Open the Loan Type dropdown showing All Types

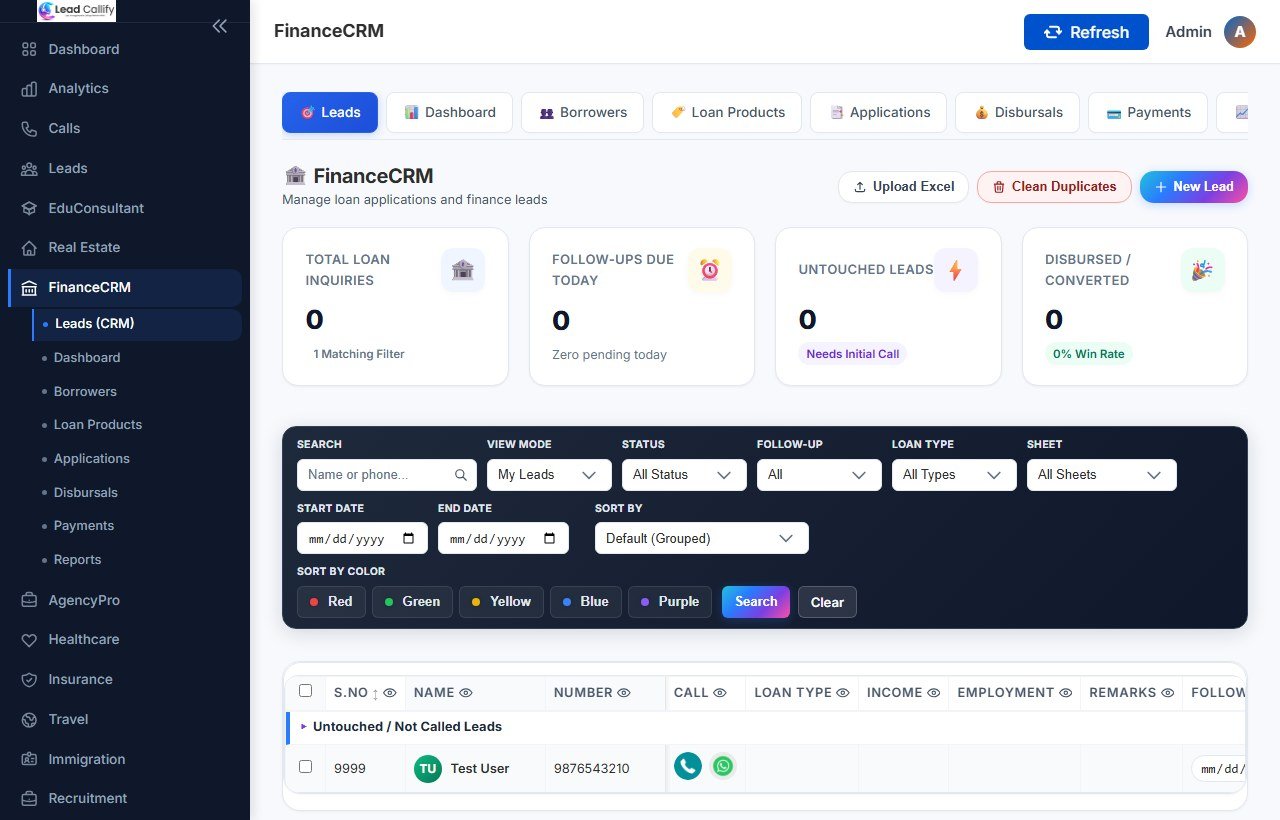point(954,475)
